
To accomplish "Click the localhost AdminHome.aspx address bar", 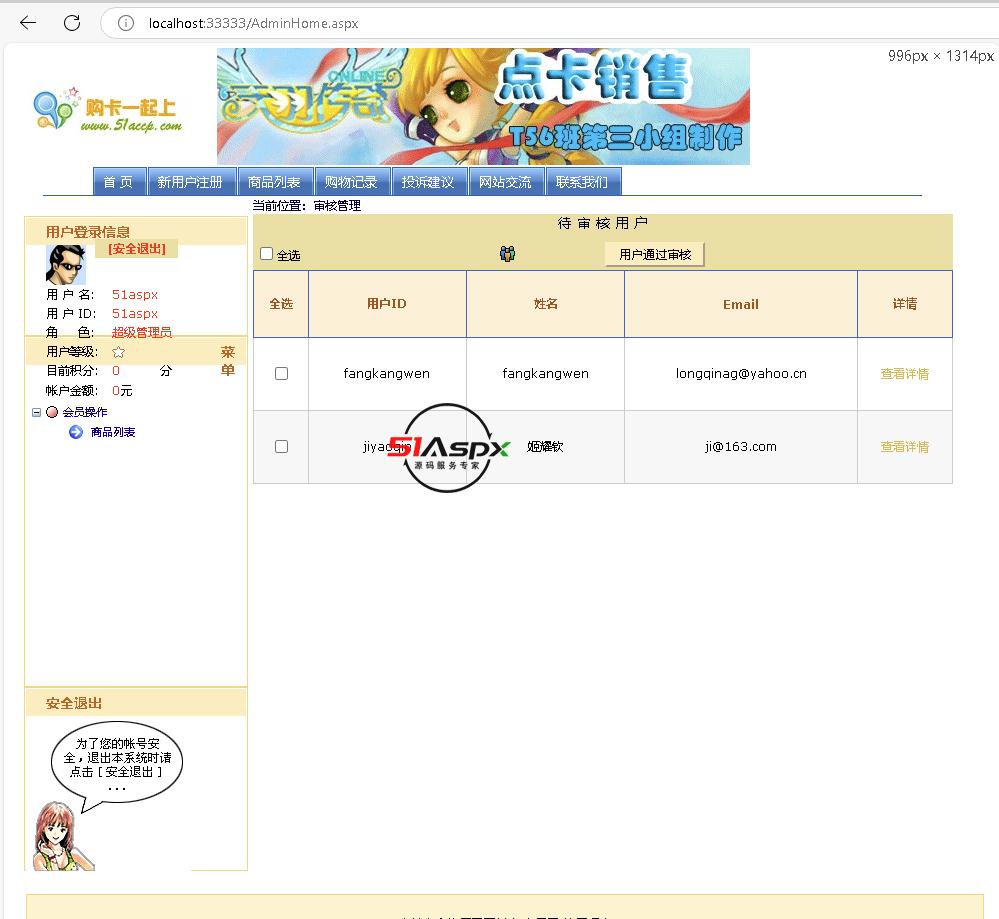I will [254, 24].
